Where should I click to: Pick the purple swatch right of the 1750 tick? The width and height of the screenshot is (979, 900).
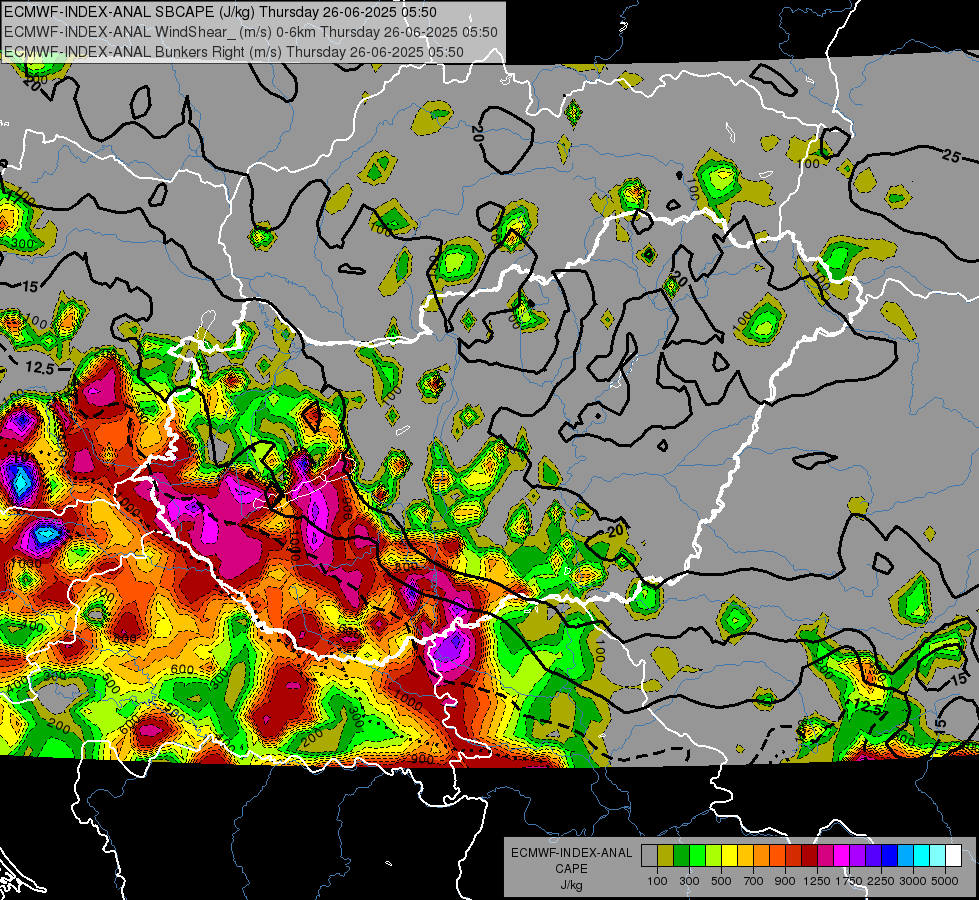[x=857, y=856]
